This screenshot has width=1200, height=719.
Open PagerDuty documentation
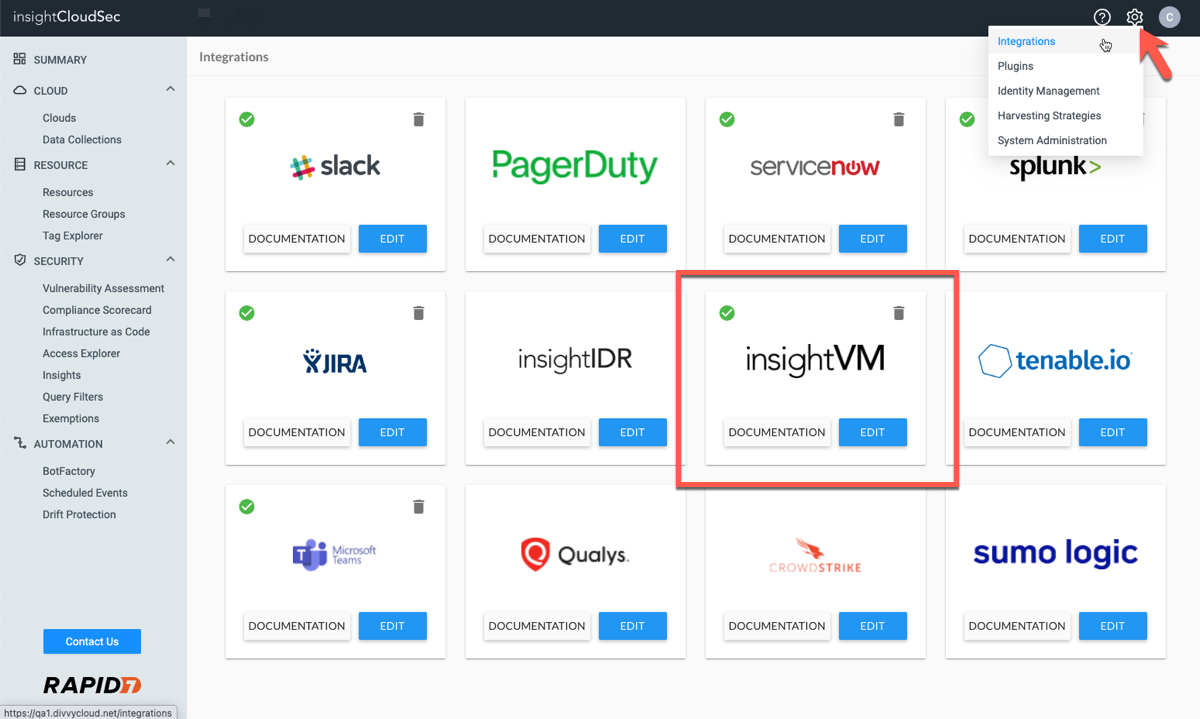click(x=537, y=239)
